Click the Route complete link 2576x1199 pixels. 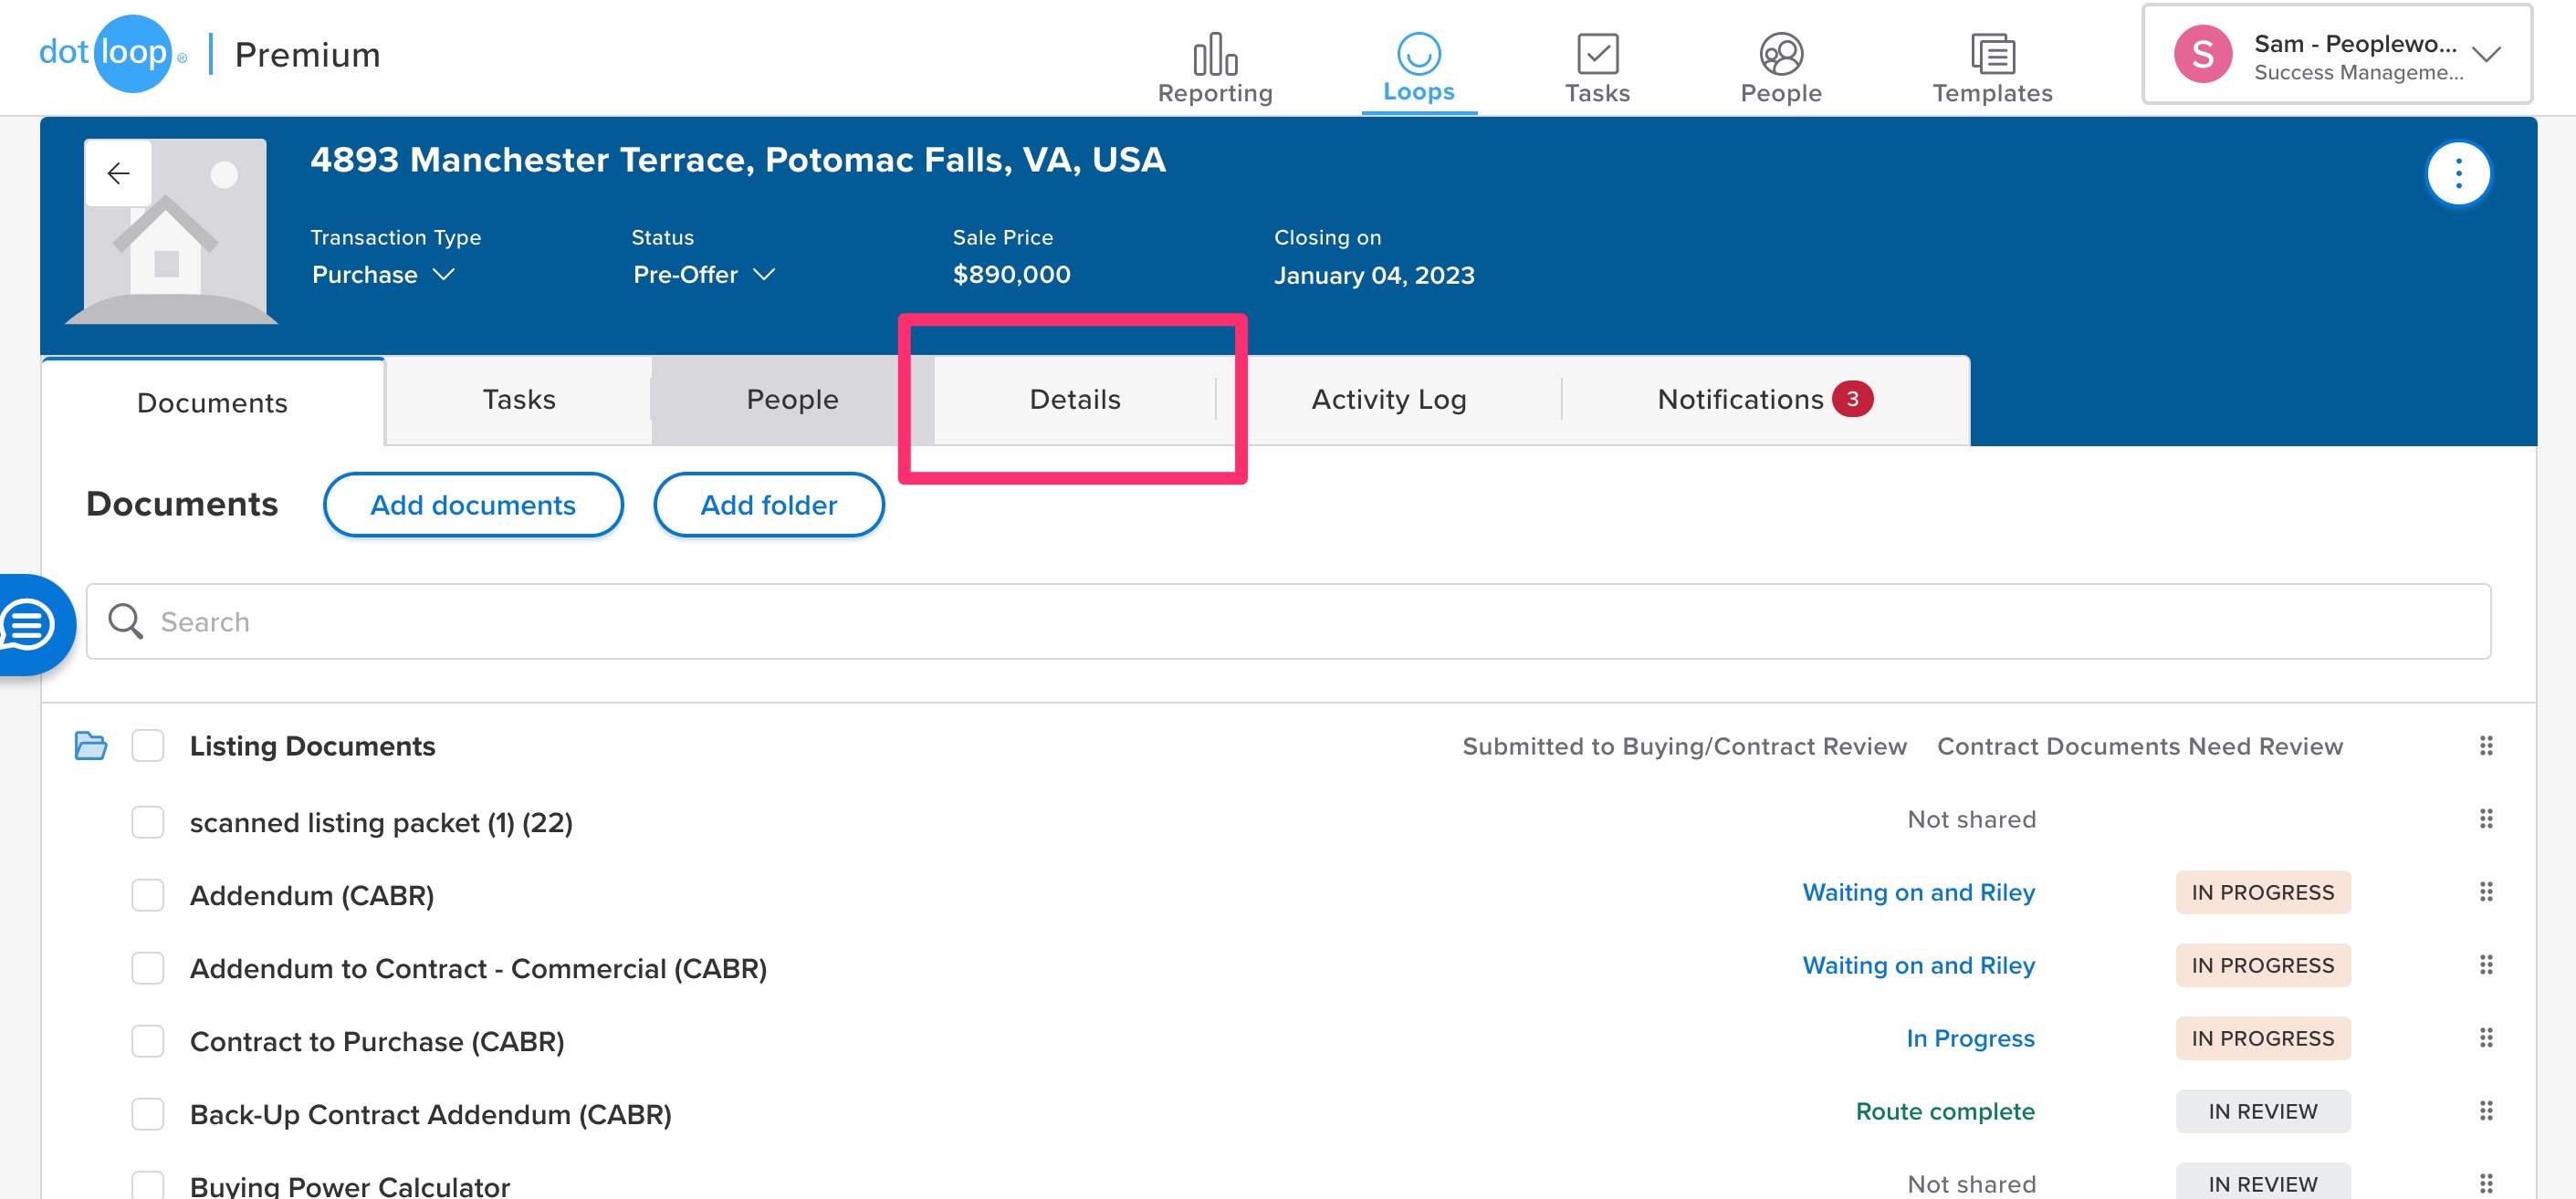pos(1945,1111)
